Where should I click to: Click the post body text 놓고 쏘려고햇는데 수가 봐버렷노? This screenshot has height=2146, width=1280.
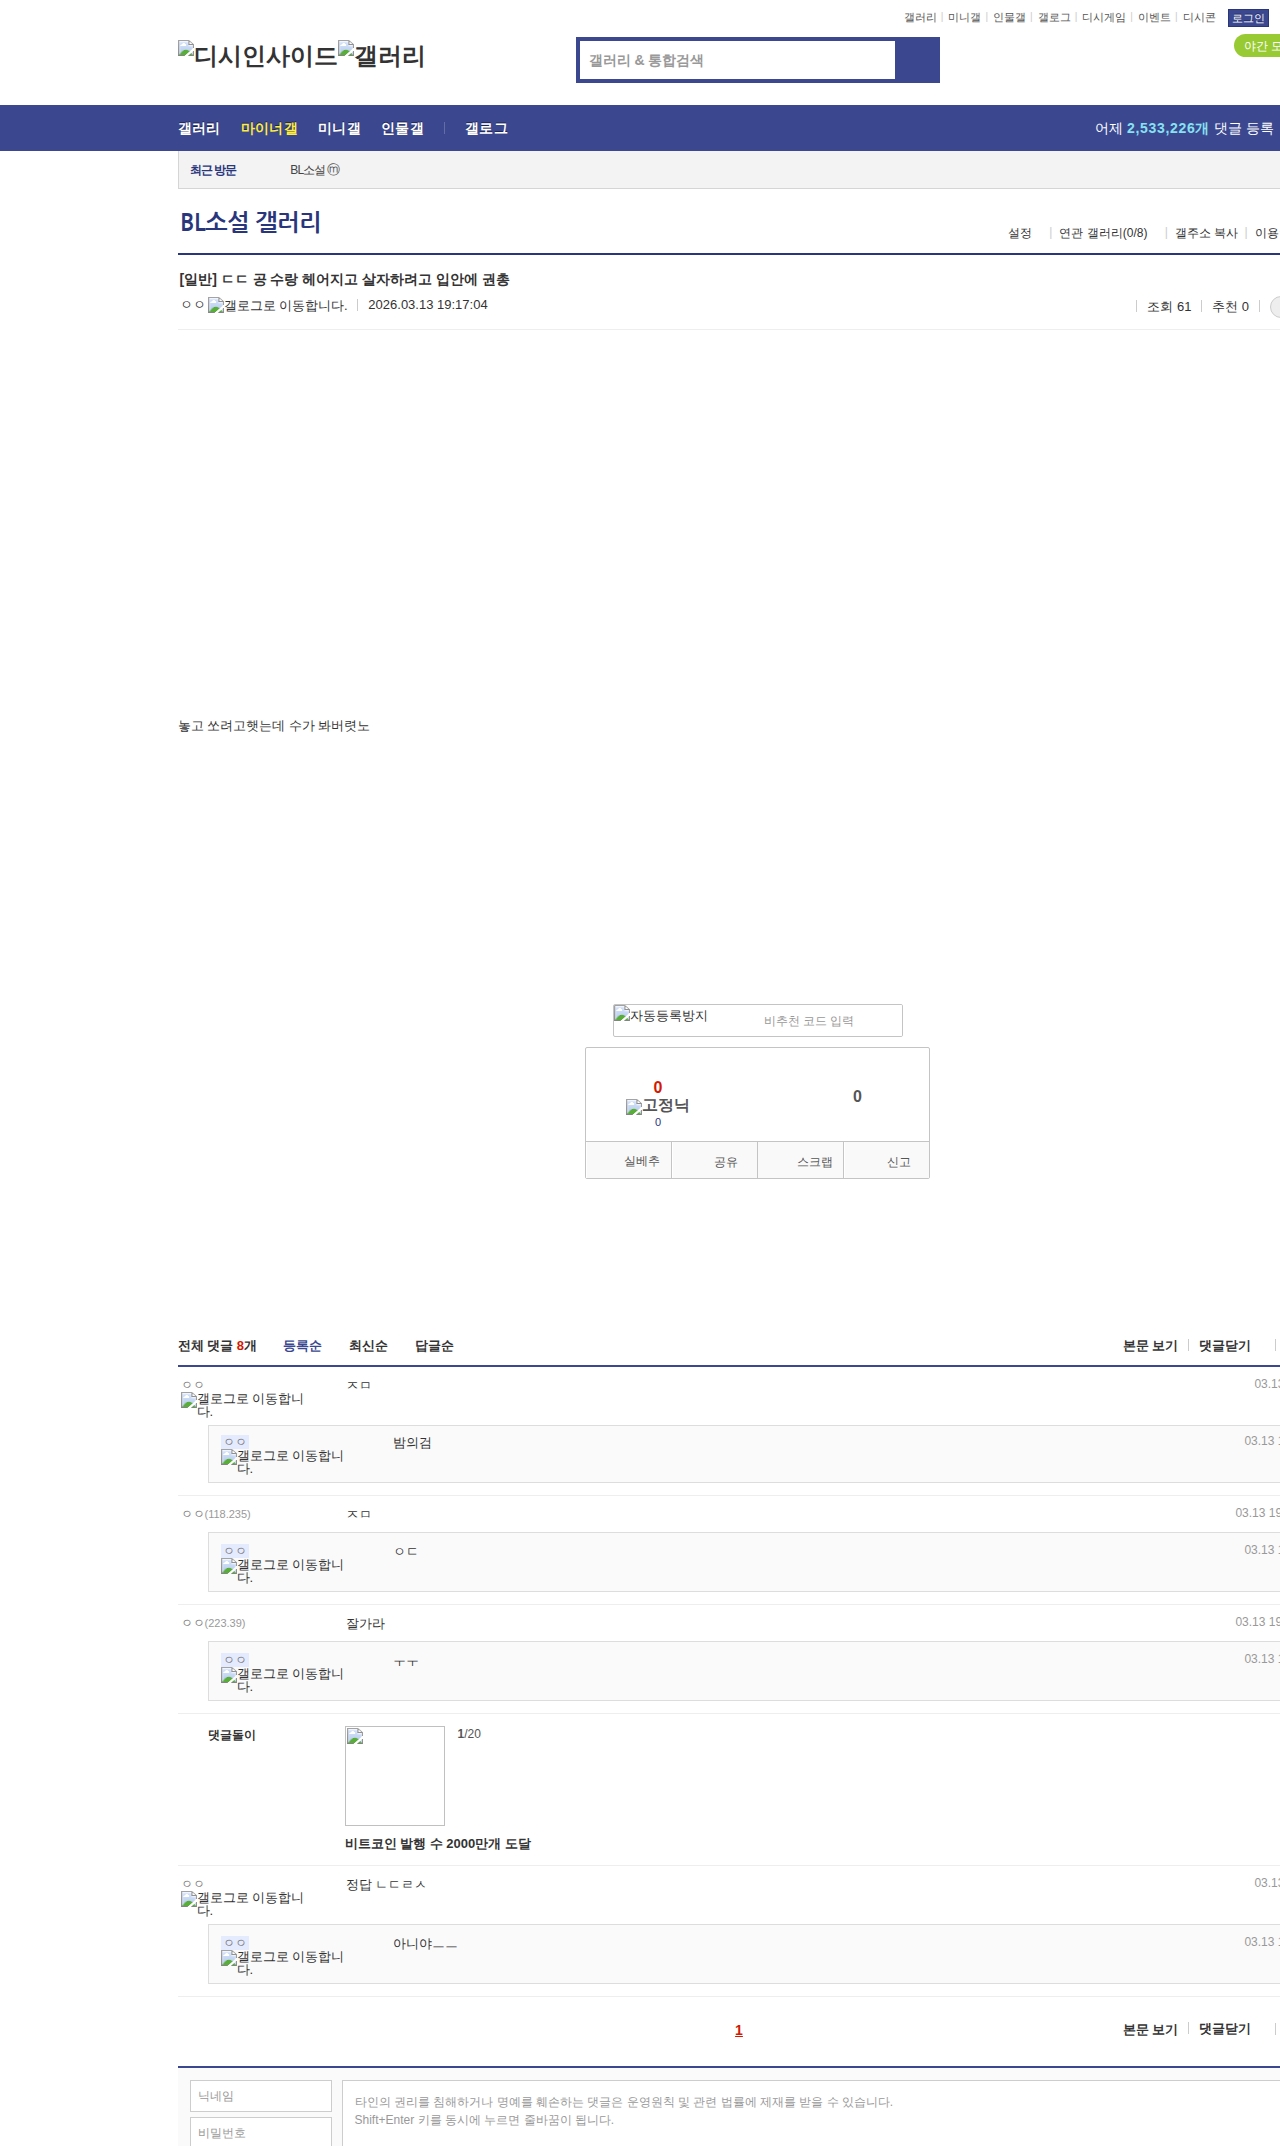pos(274,726)
